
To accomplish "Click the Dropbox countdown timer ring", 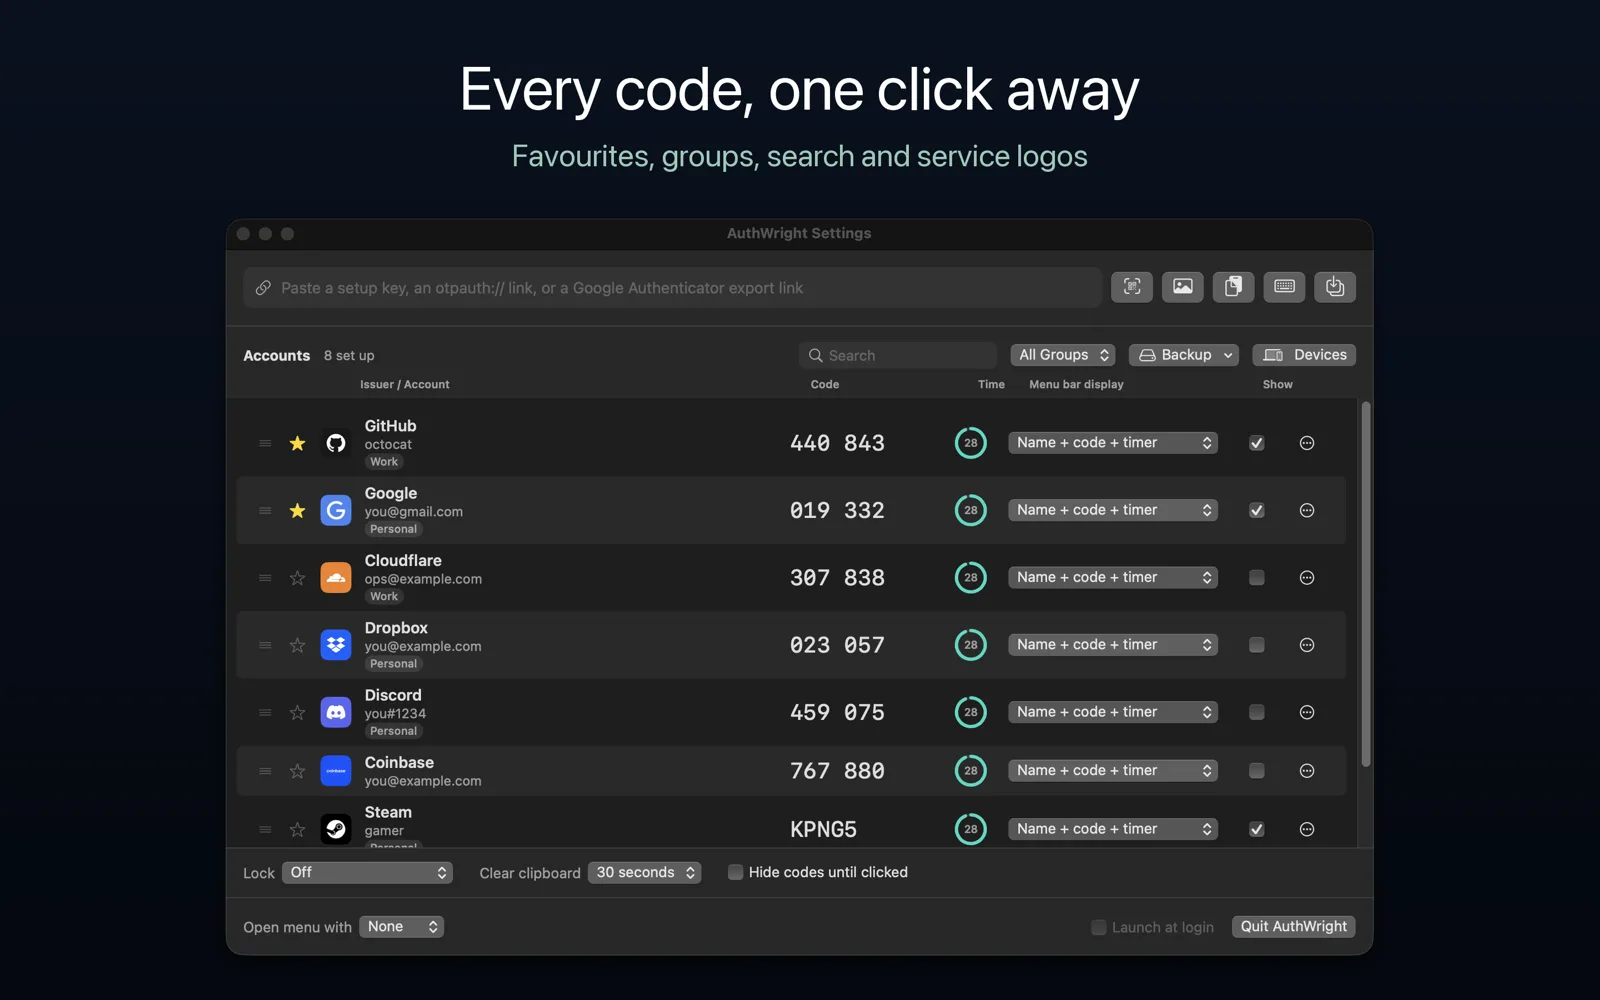I will point(970,645).
